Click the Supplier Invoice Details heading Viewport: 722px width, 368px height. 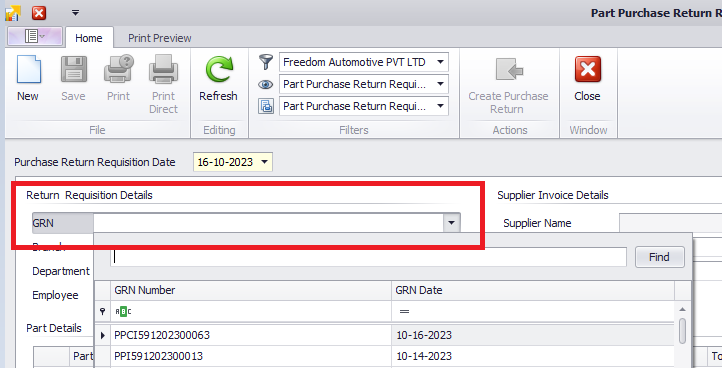[x=553, y=195]
